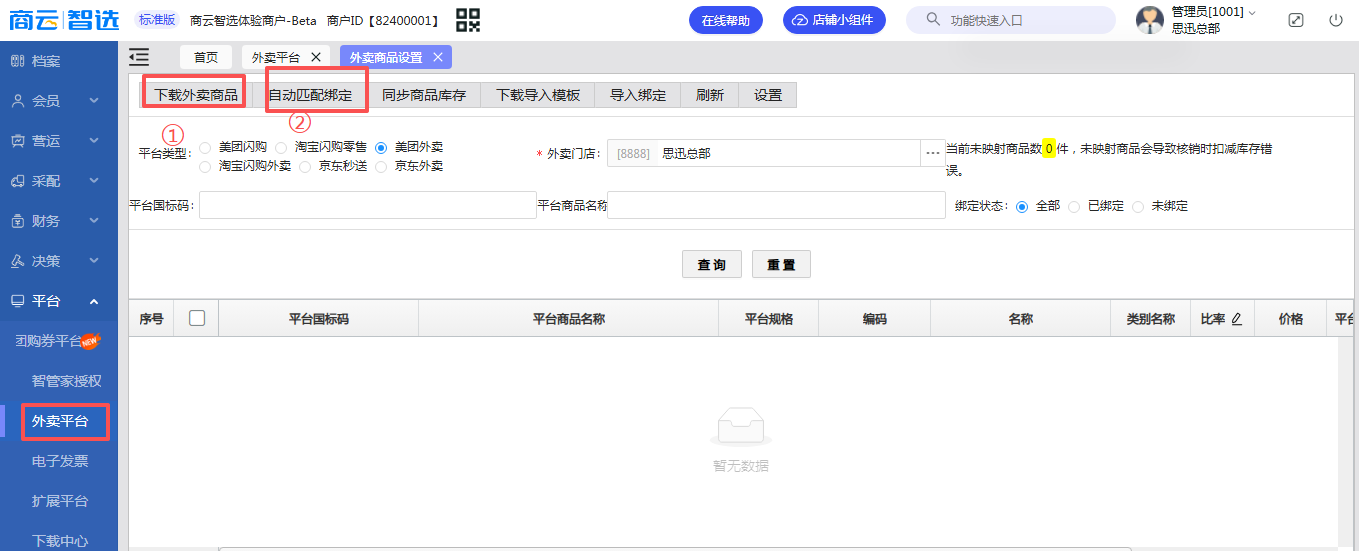Click the 自动匹配绑定 toolbar button
1359x551 pixels.
pyautogui.click(x=310, y=96)
